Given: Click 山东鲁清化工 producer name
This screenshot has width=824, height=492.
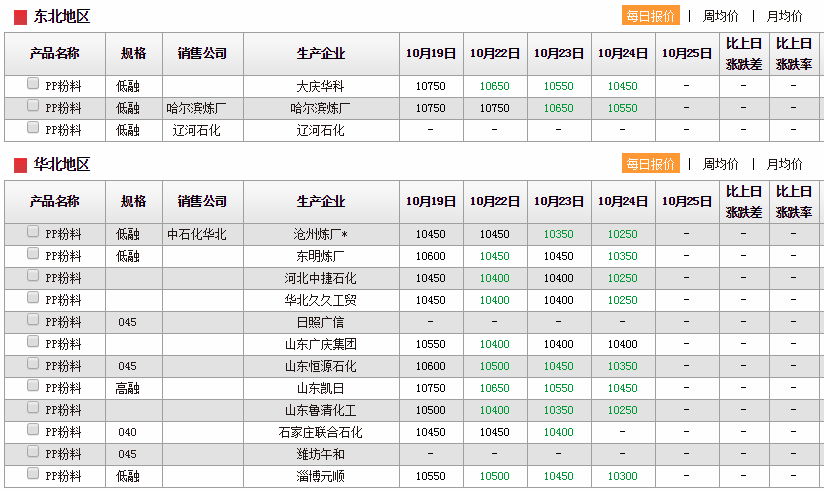Looking at the screenshot, I should click(x=321, y=411).
